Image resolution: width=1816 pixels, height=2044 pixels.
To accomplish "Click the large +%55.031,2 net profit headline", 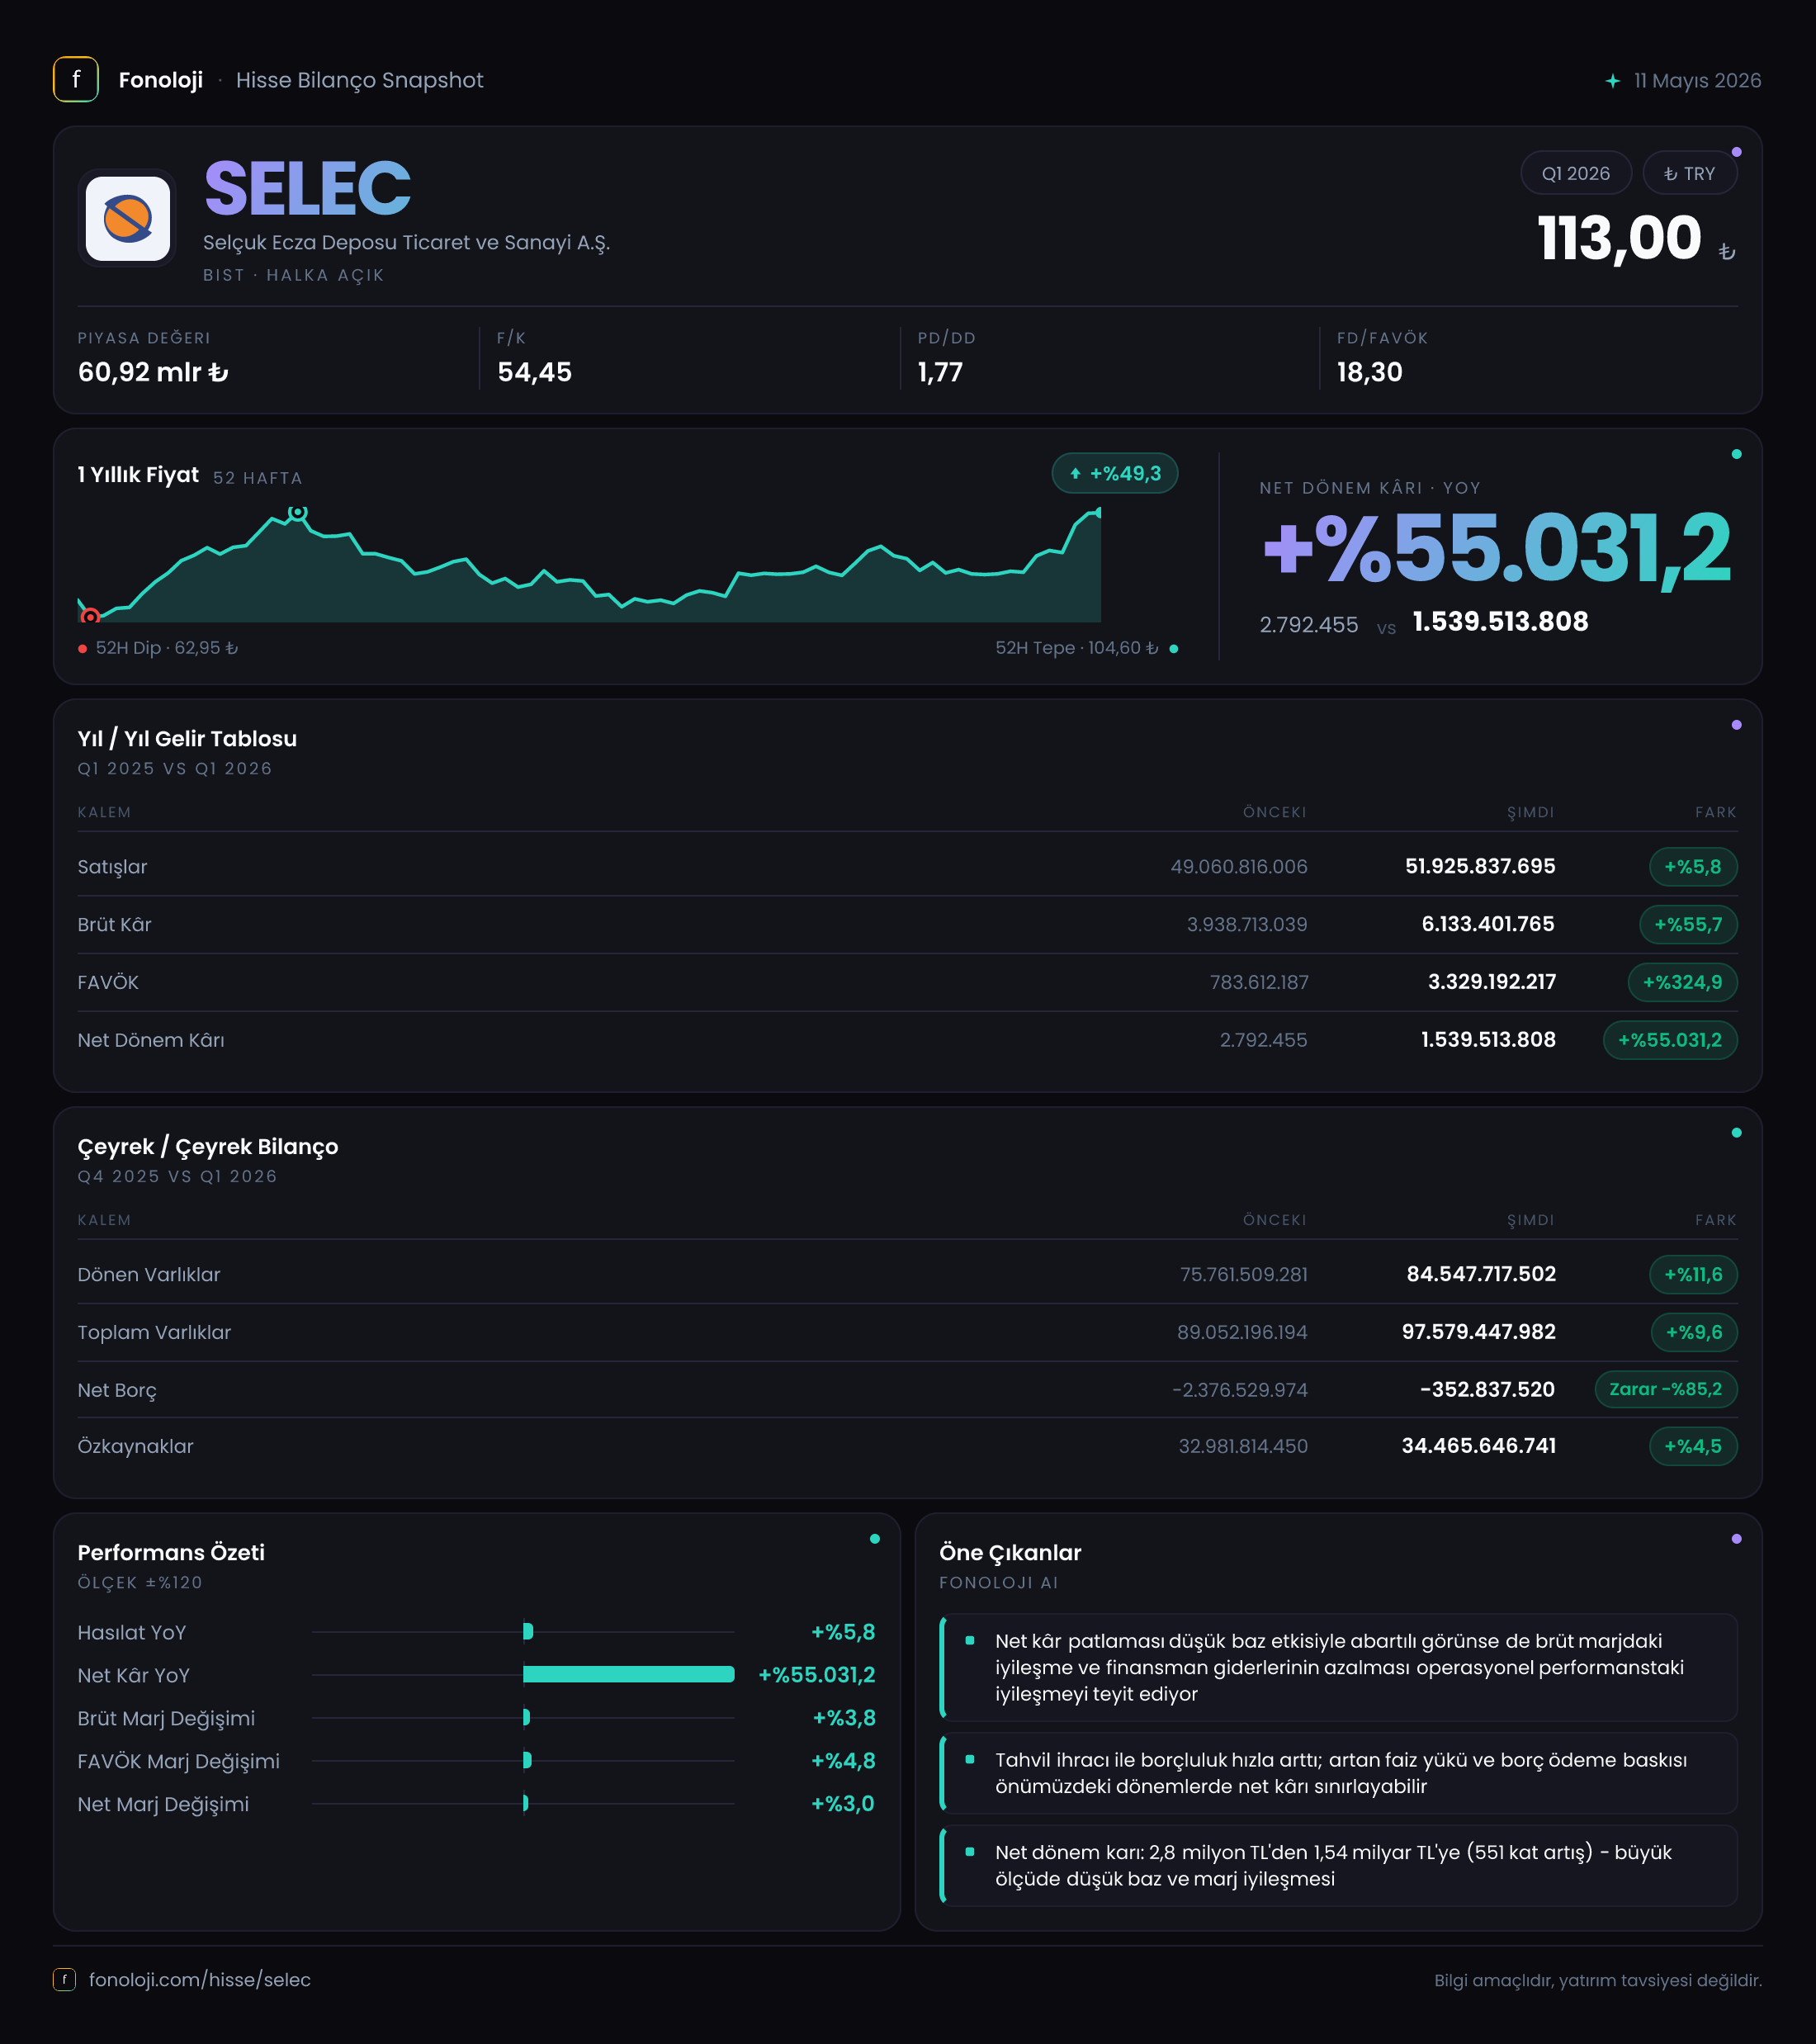I will (x=1496, y=548).
